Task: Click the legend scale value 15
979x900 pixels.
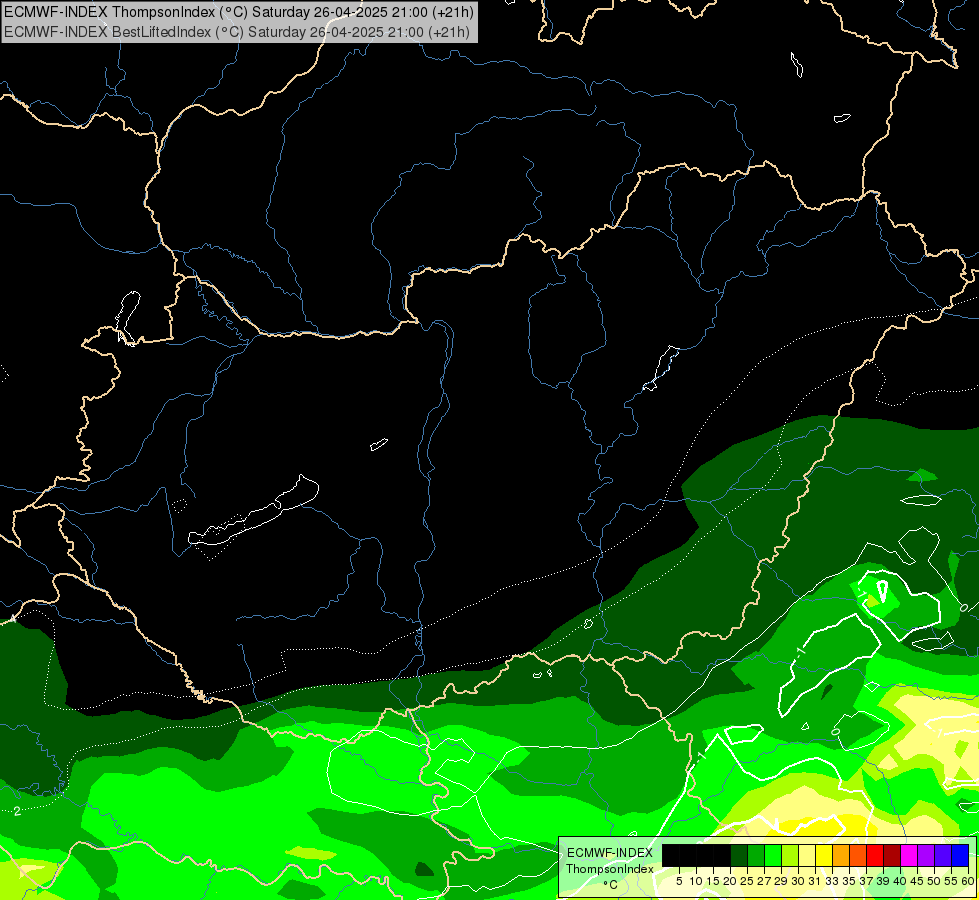Action: [x=713, y=881]
